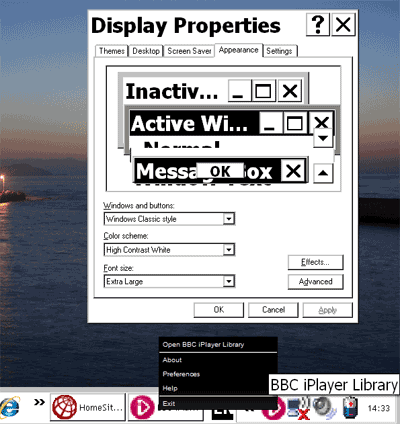Cancel the Display Properties dialog
This screenshot has height=424, width=400.
pos(273,310)
